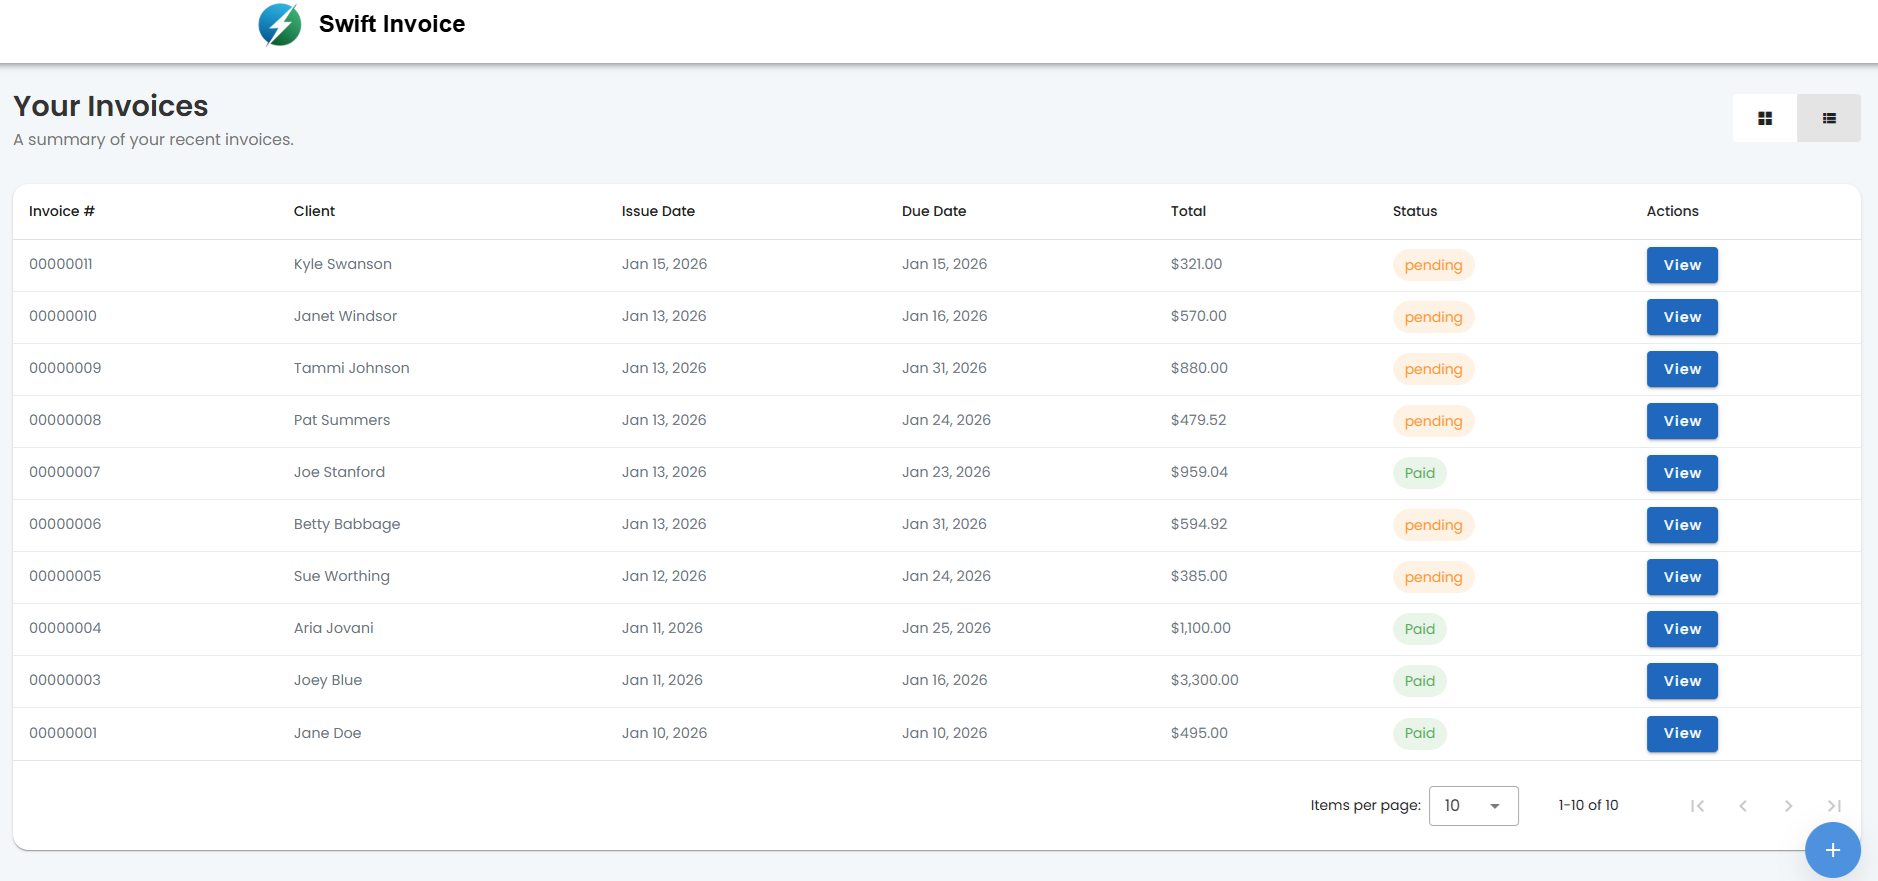Viewport: 1878px width, 881px height.
Task: Click the Paid badge for Jane Doe
Action: tap(1420, 733)
